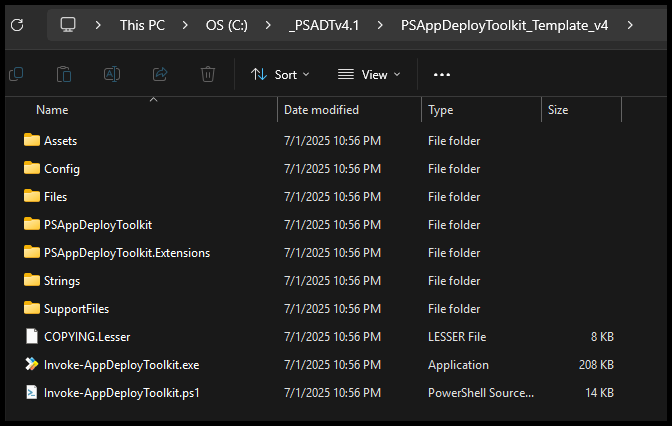Click the monitor icon in address bar
672x426 pixels.
tap(68, 24)
